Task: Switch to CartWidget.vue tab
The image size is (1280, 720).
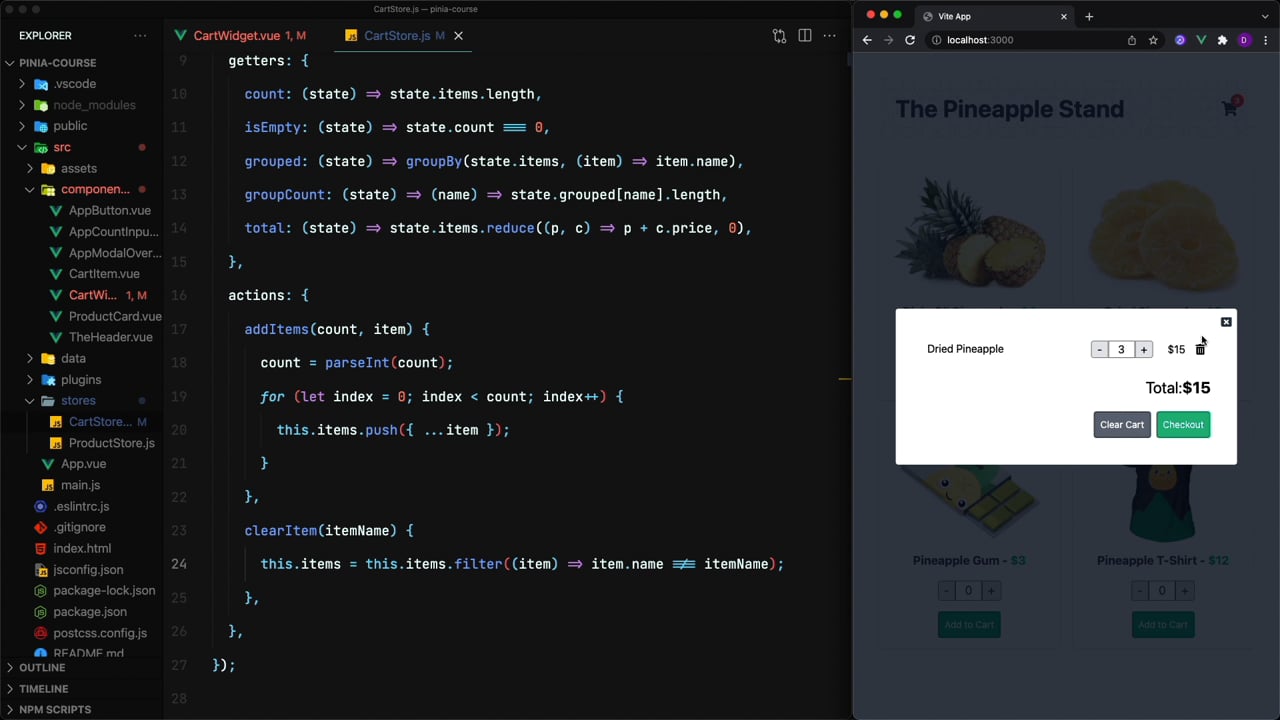Action: 238,36
